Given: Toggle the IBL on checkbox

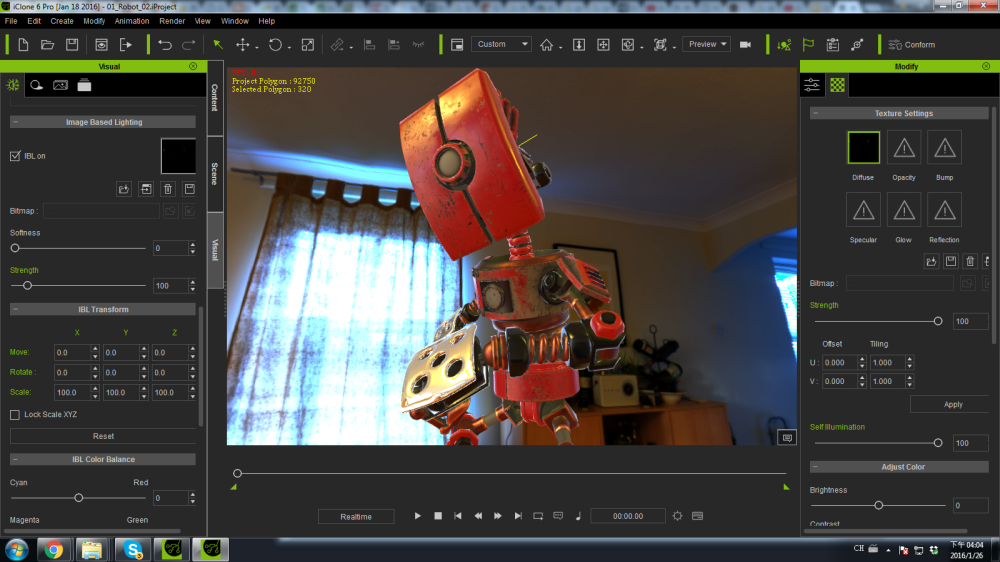Looking at the screenshot, I should [x=15, y=156].
